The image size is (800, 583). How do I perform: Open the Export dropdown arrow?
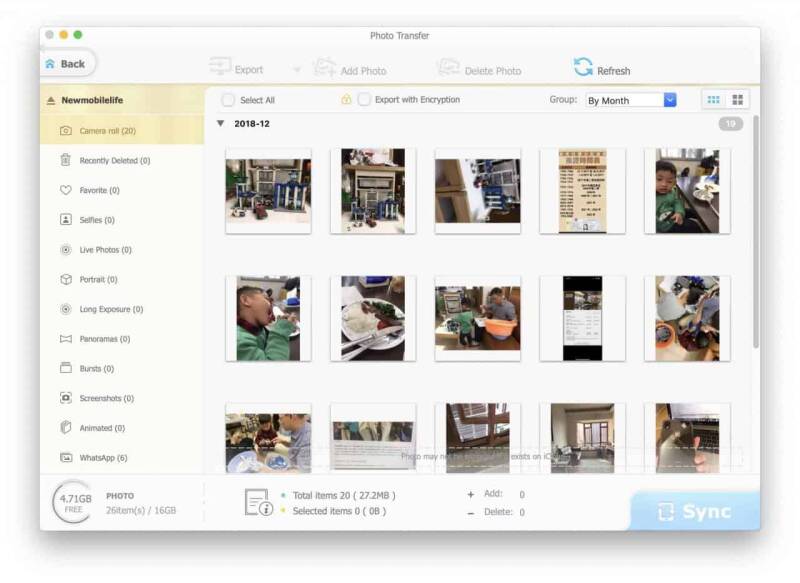point(296,69)
